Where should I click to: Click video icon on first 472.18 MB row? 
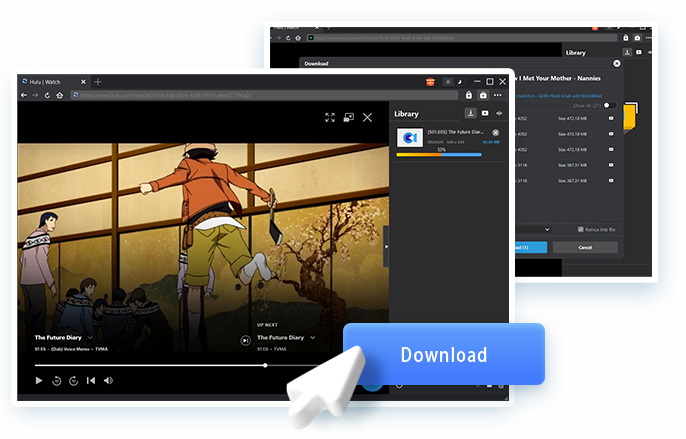611,118
